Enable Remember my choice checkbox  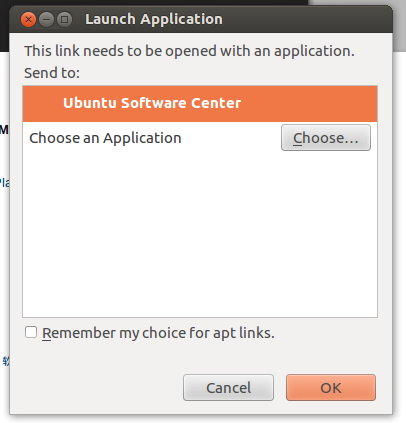[x=31, y=332]
